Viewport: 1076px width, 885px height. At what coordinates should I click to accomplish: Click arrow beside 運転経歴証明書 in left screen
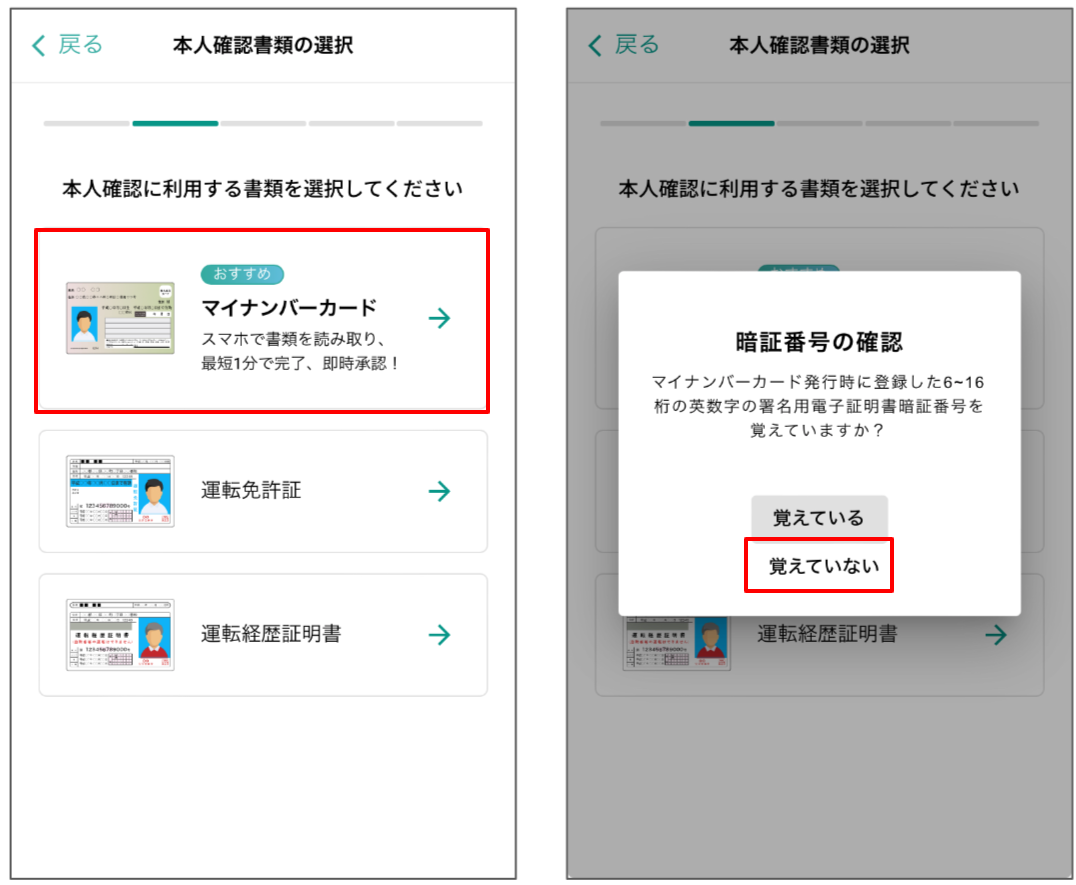439,635
